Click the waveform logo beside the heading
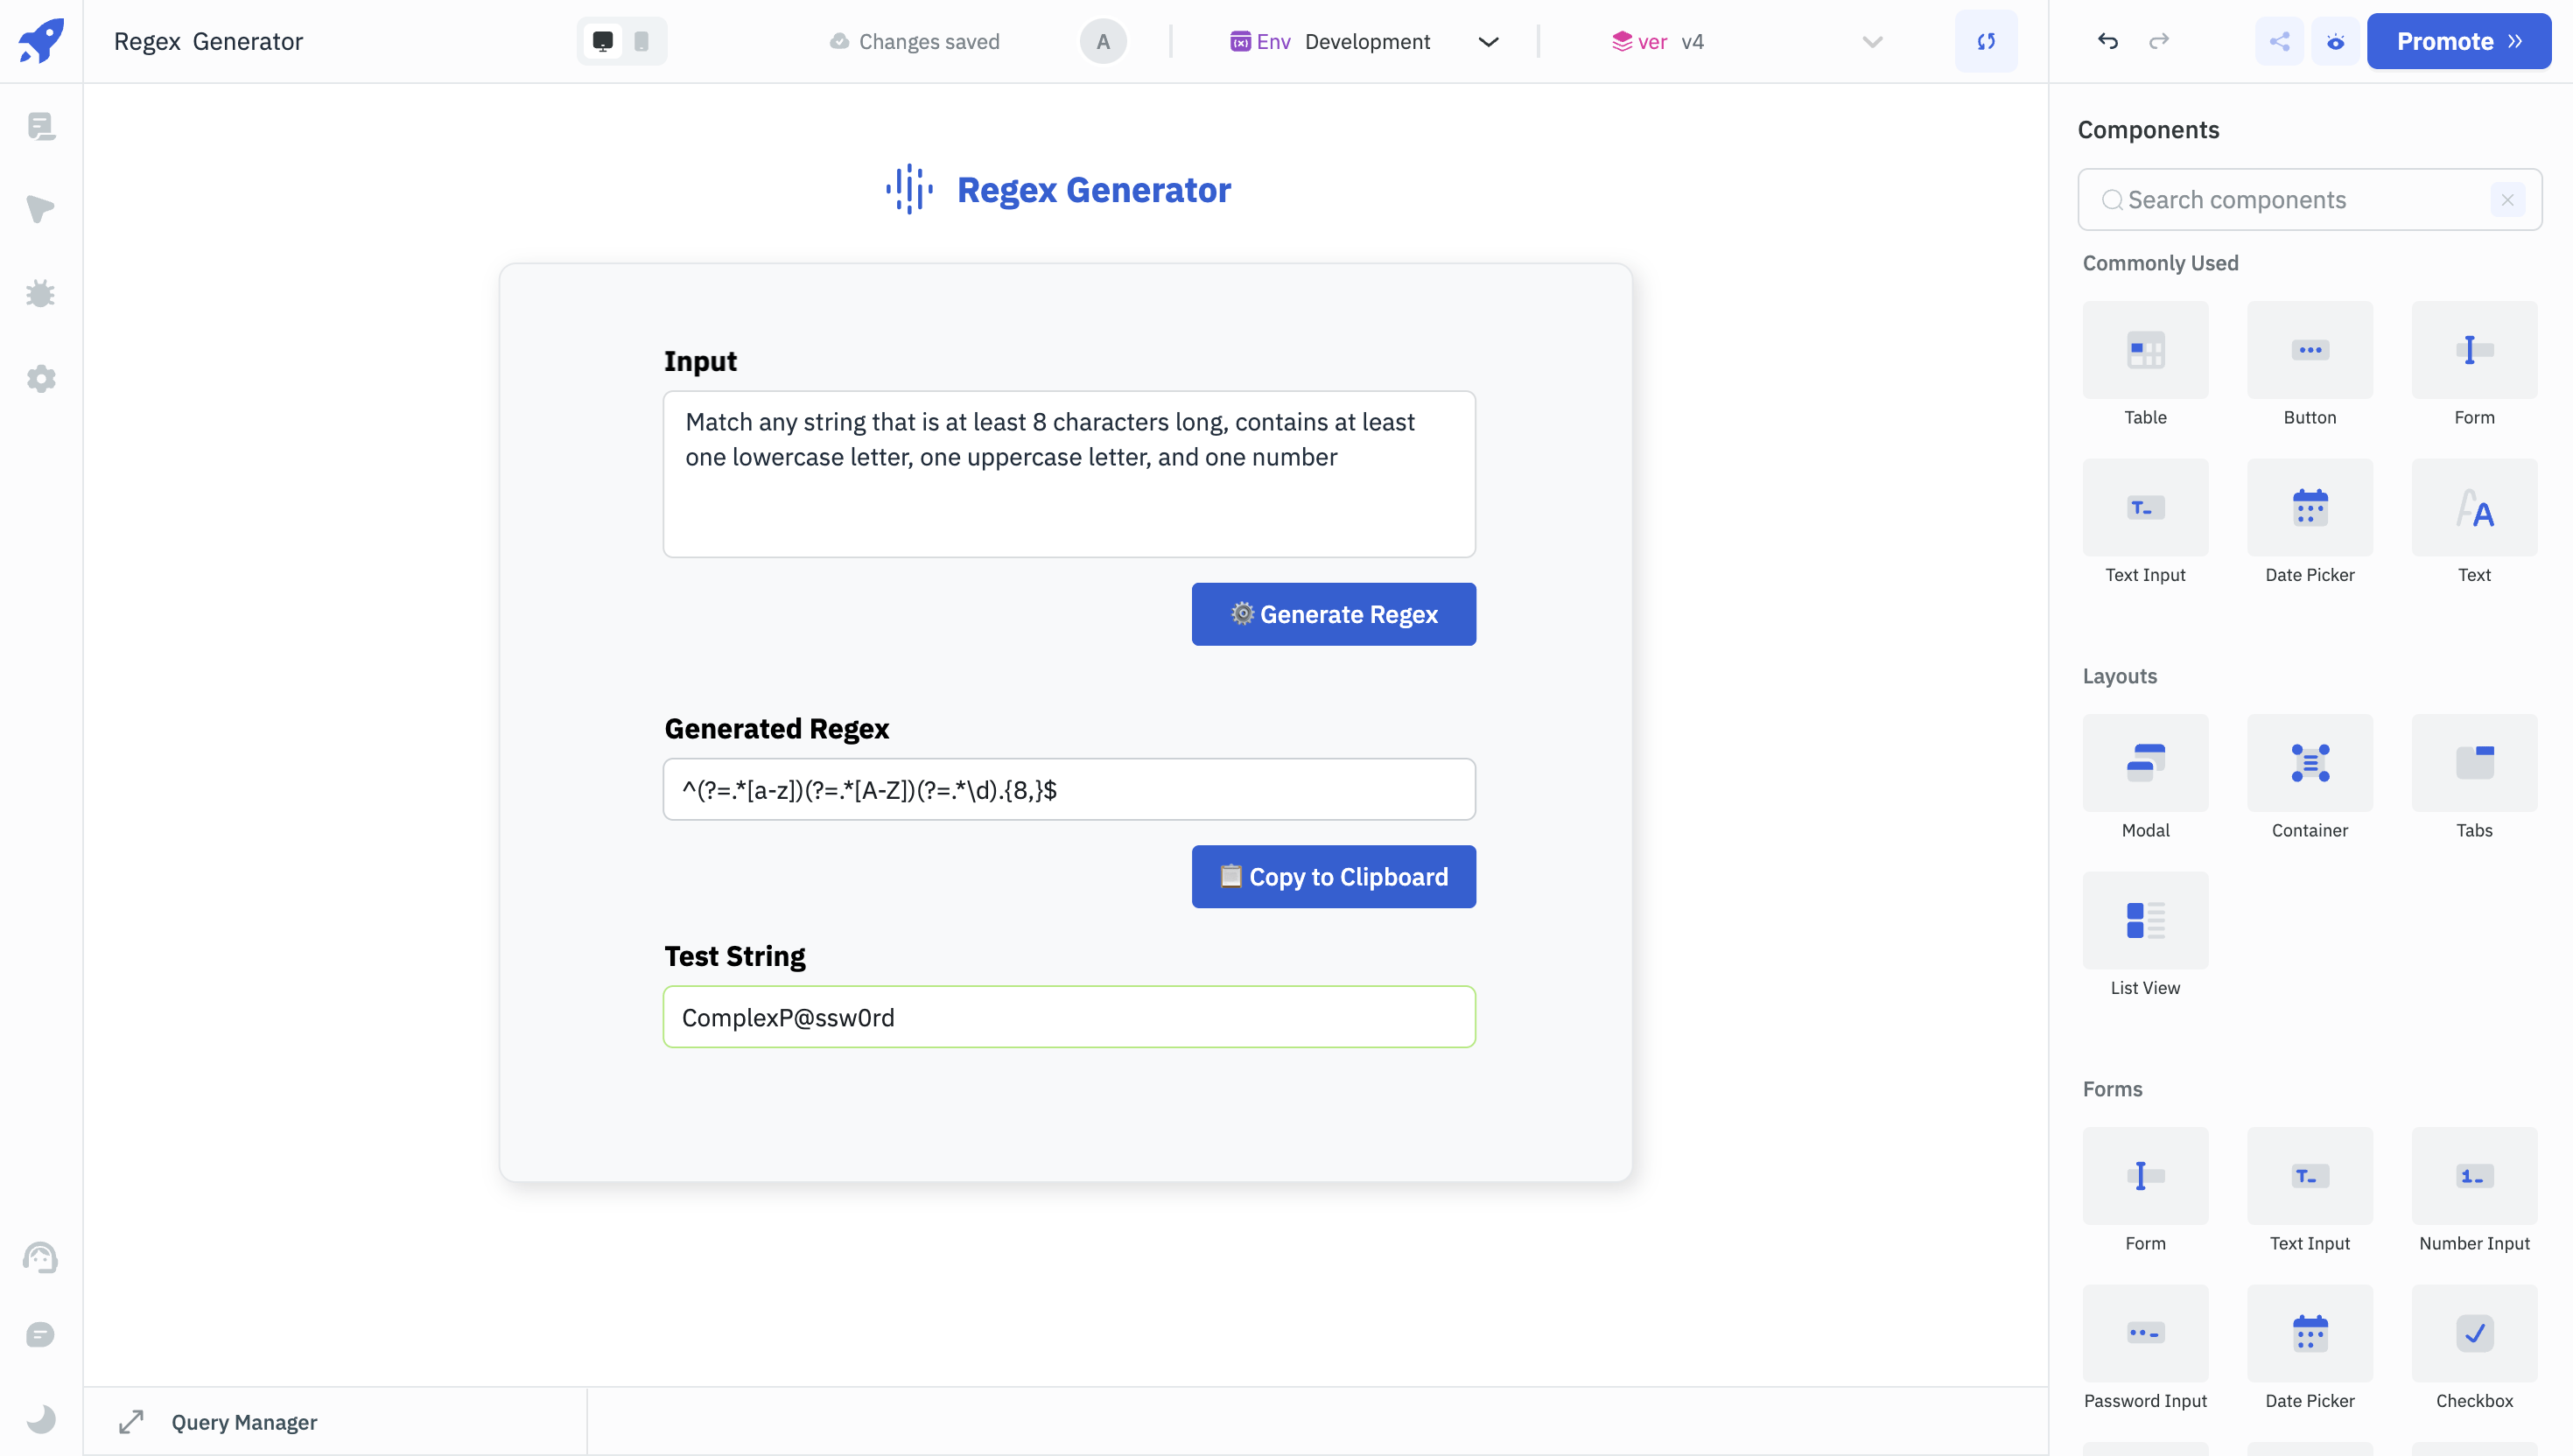 [x=909, y=189]
